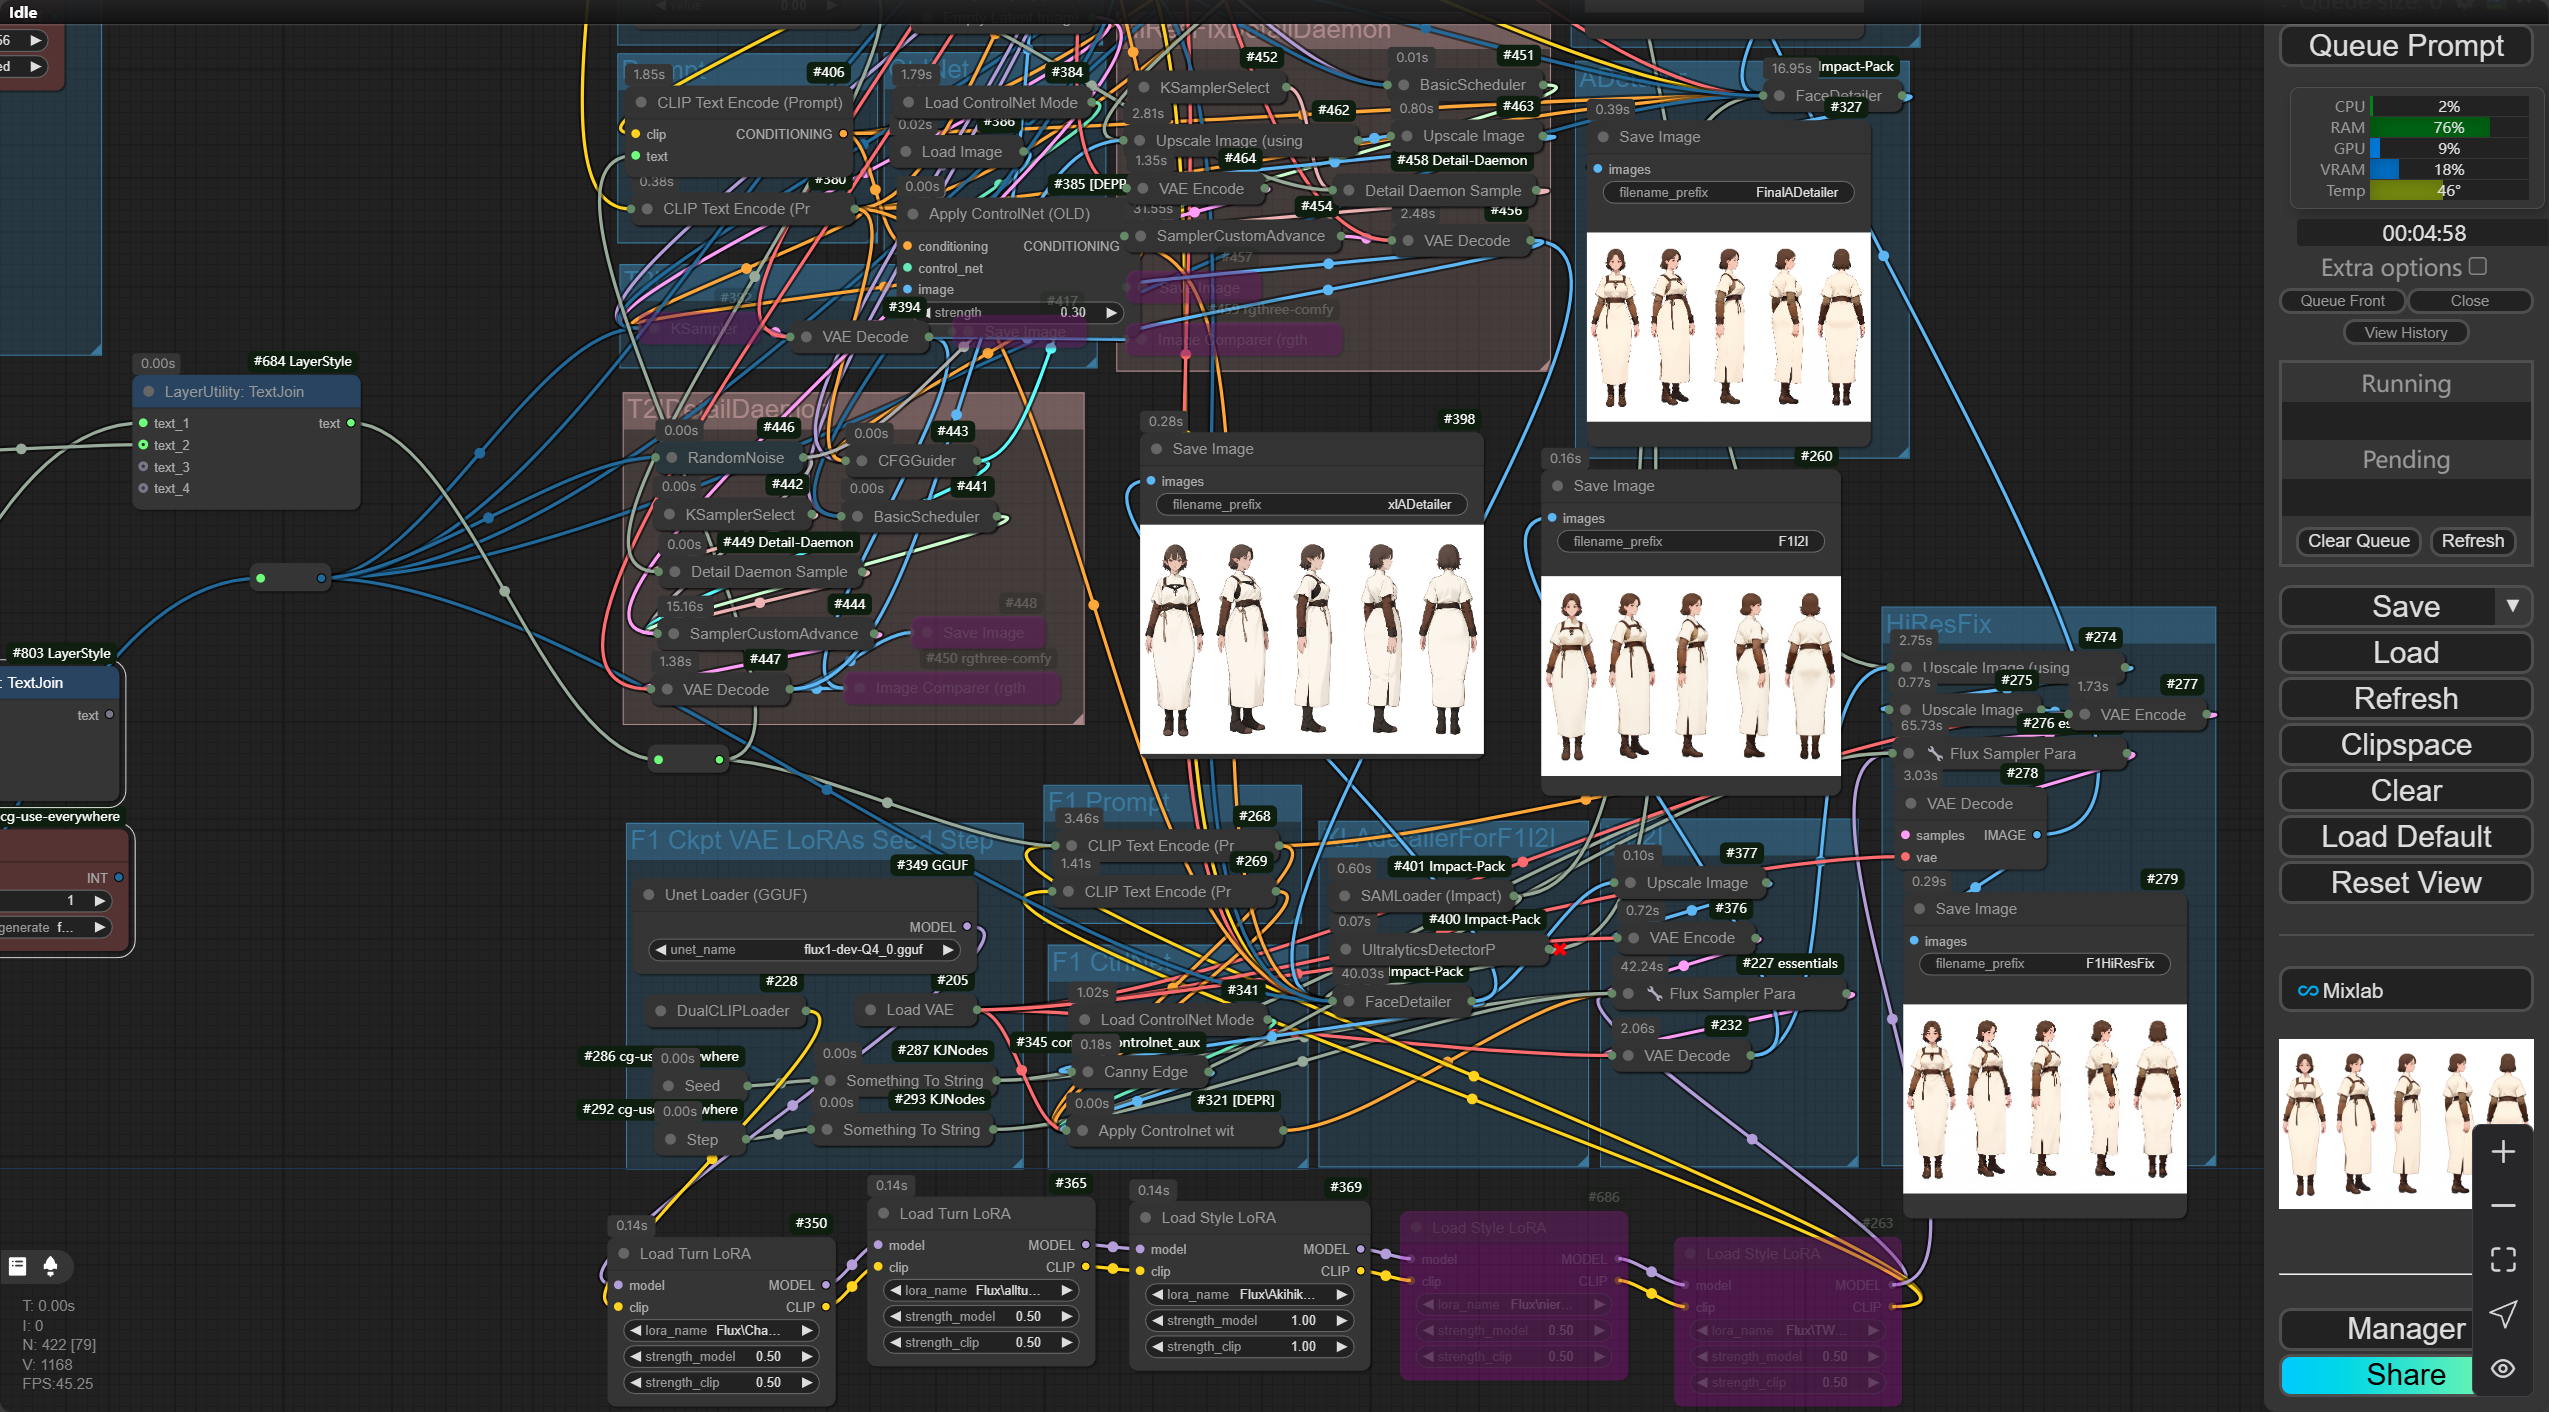
Task: Adjust ControlNet strength 0.30 slider
Action: [x=1022, y=312]
